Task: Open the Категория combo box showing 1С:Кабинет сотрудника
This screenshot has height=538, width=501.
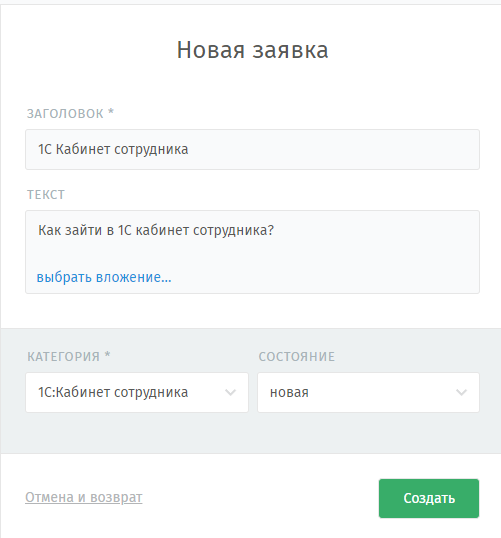Action: click(137, 393)
